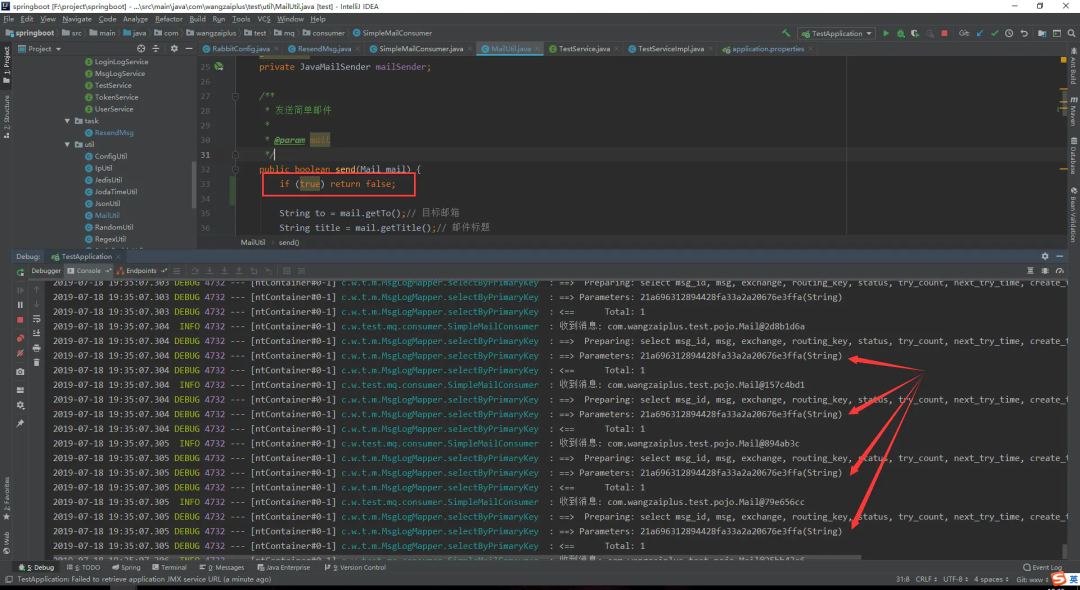Pin the Debug tab with the pin icon
Viewport: 1080px width, 590px height.
pyautogui.click(x=20, y=423)
